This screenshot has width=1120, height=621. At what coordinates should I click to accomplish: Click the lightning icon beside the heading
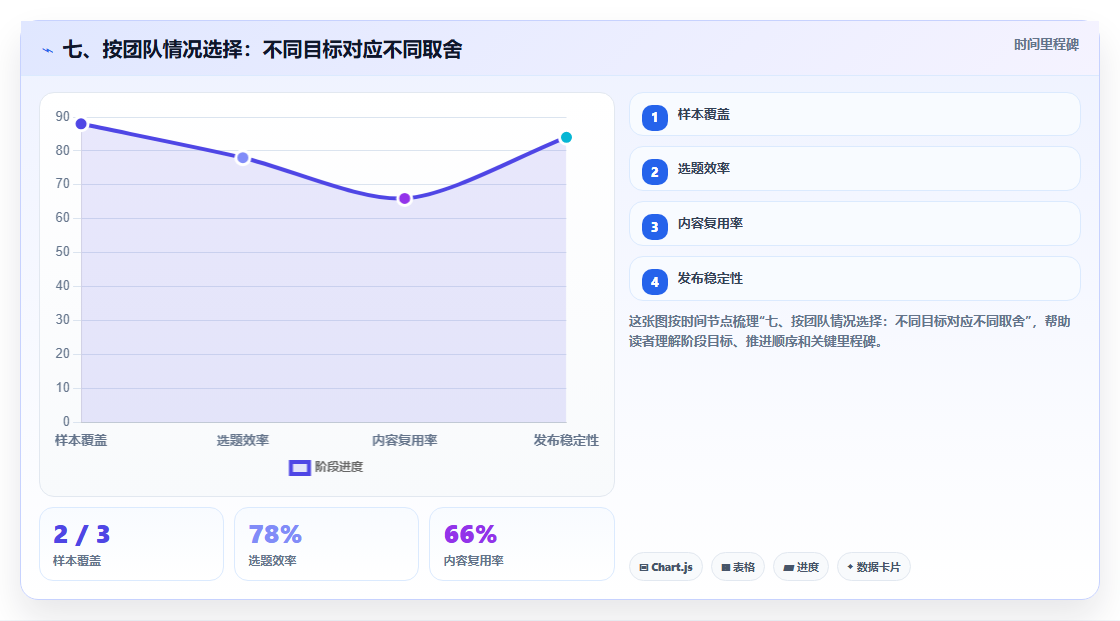(x=48, y=50)
